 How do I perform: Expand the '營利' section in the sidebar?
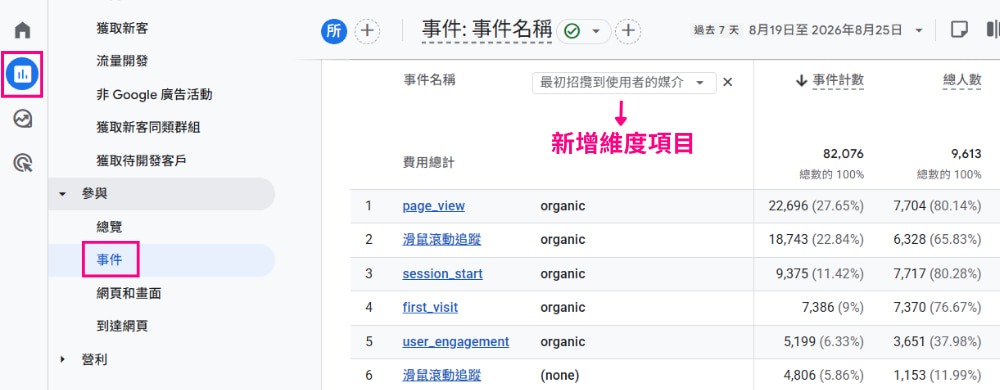point(62,359)
